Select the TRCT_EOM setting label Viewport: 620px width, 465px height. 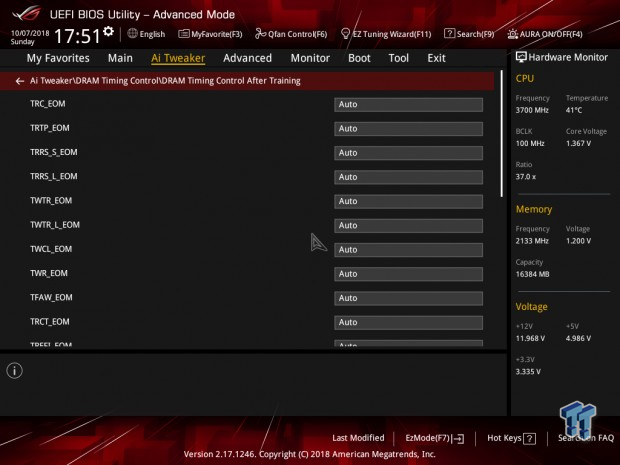pos(50,322)
